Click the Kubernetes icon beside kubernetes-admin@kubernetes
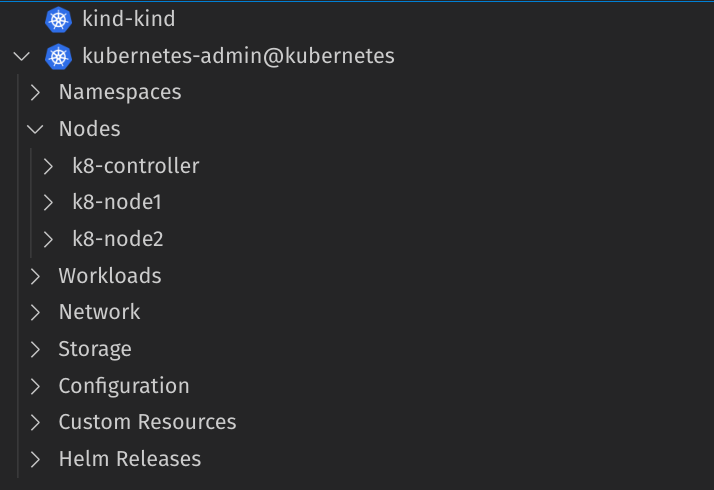The height and width of the screenshot is (490, 714). [59, 56]
